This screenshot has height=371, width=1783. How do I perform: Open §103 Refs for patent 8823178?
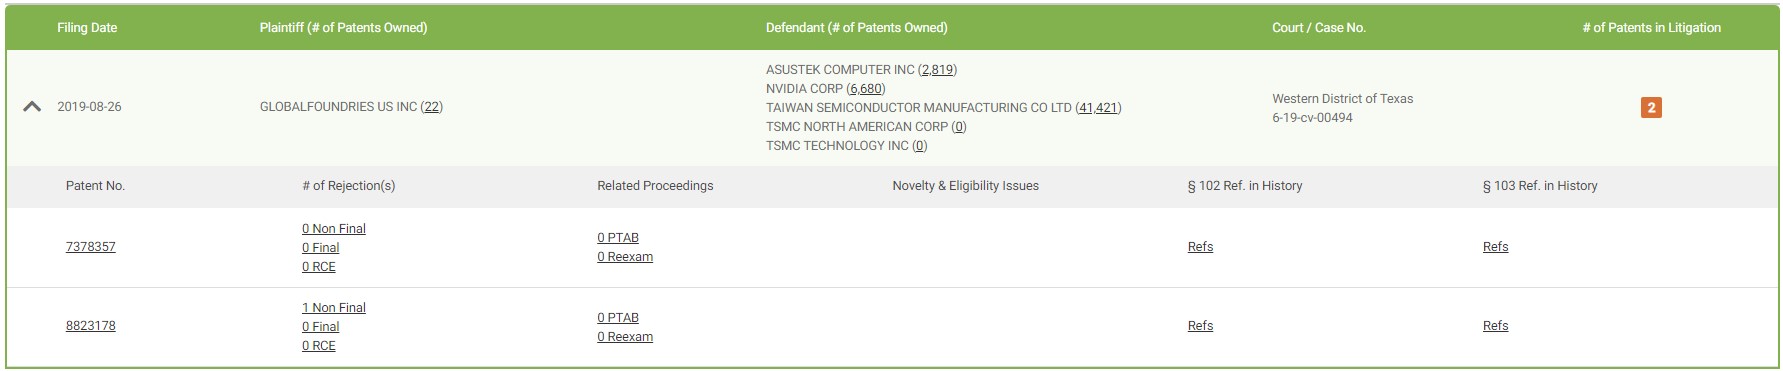(1495, 326)
